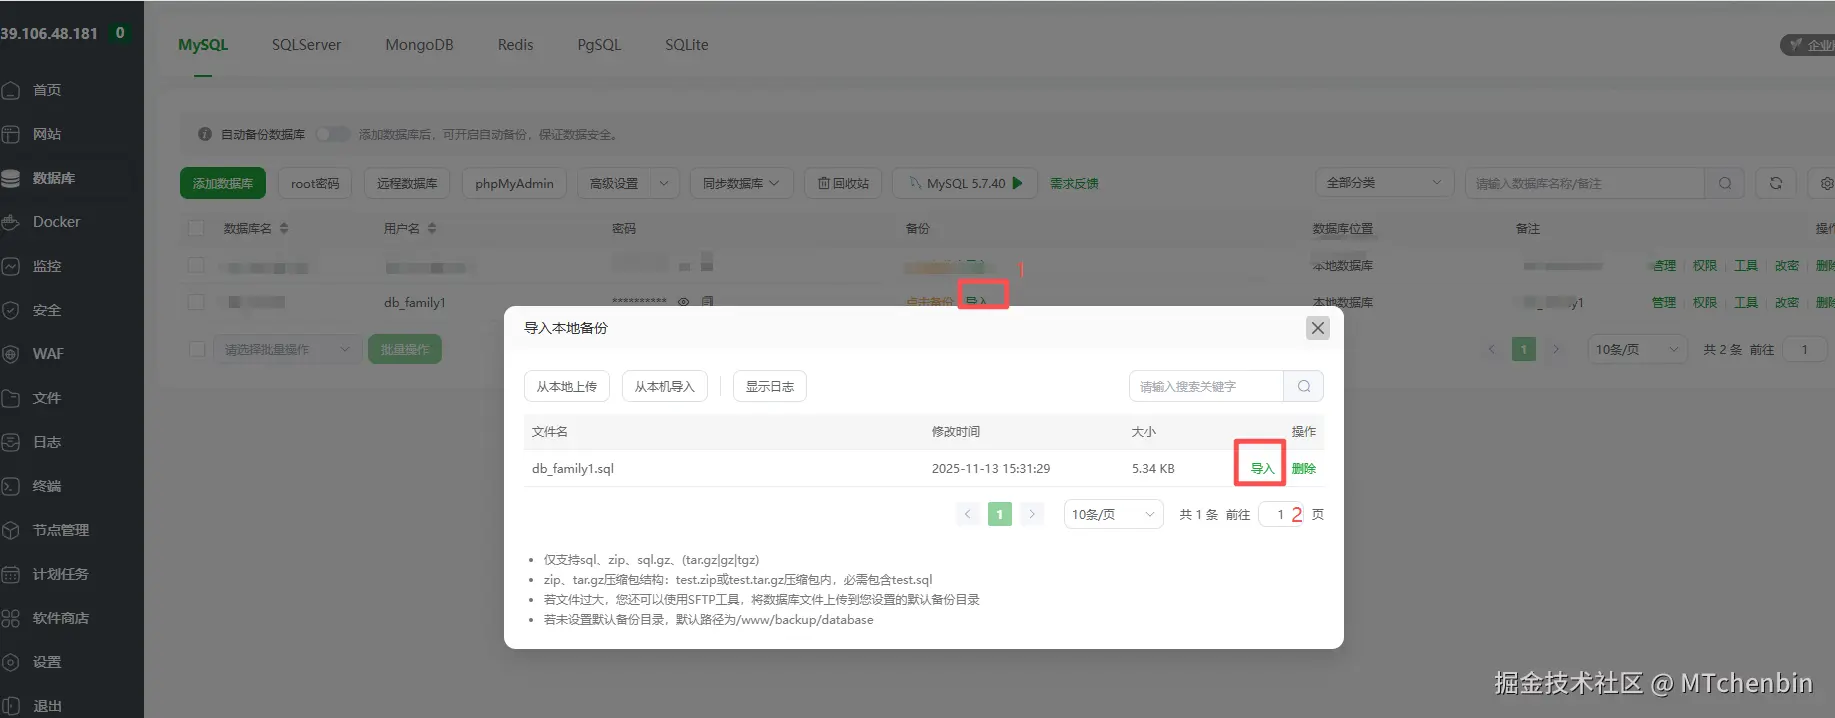
Task: Click the 退出 logout sidebar item
Action: coord(47,706)
